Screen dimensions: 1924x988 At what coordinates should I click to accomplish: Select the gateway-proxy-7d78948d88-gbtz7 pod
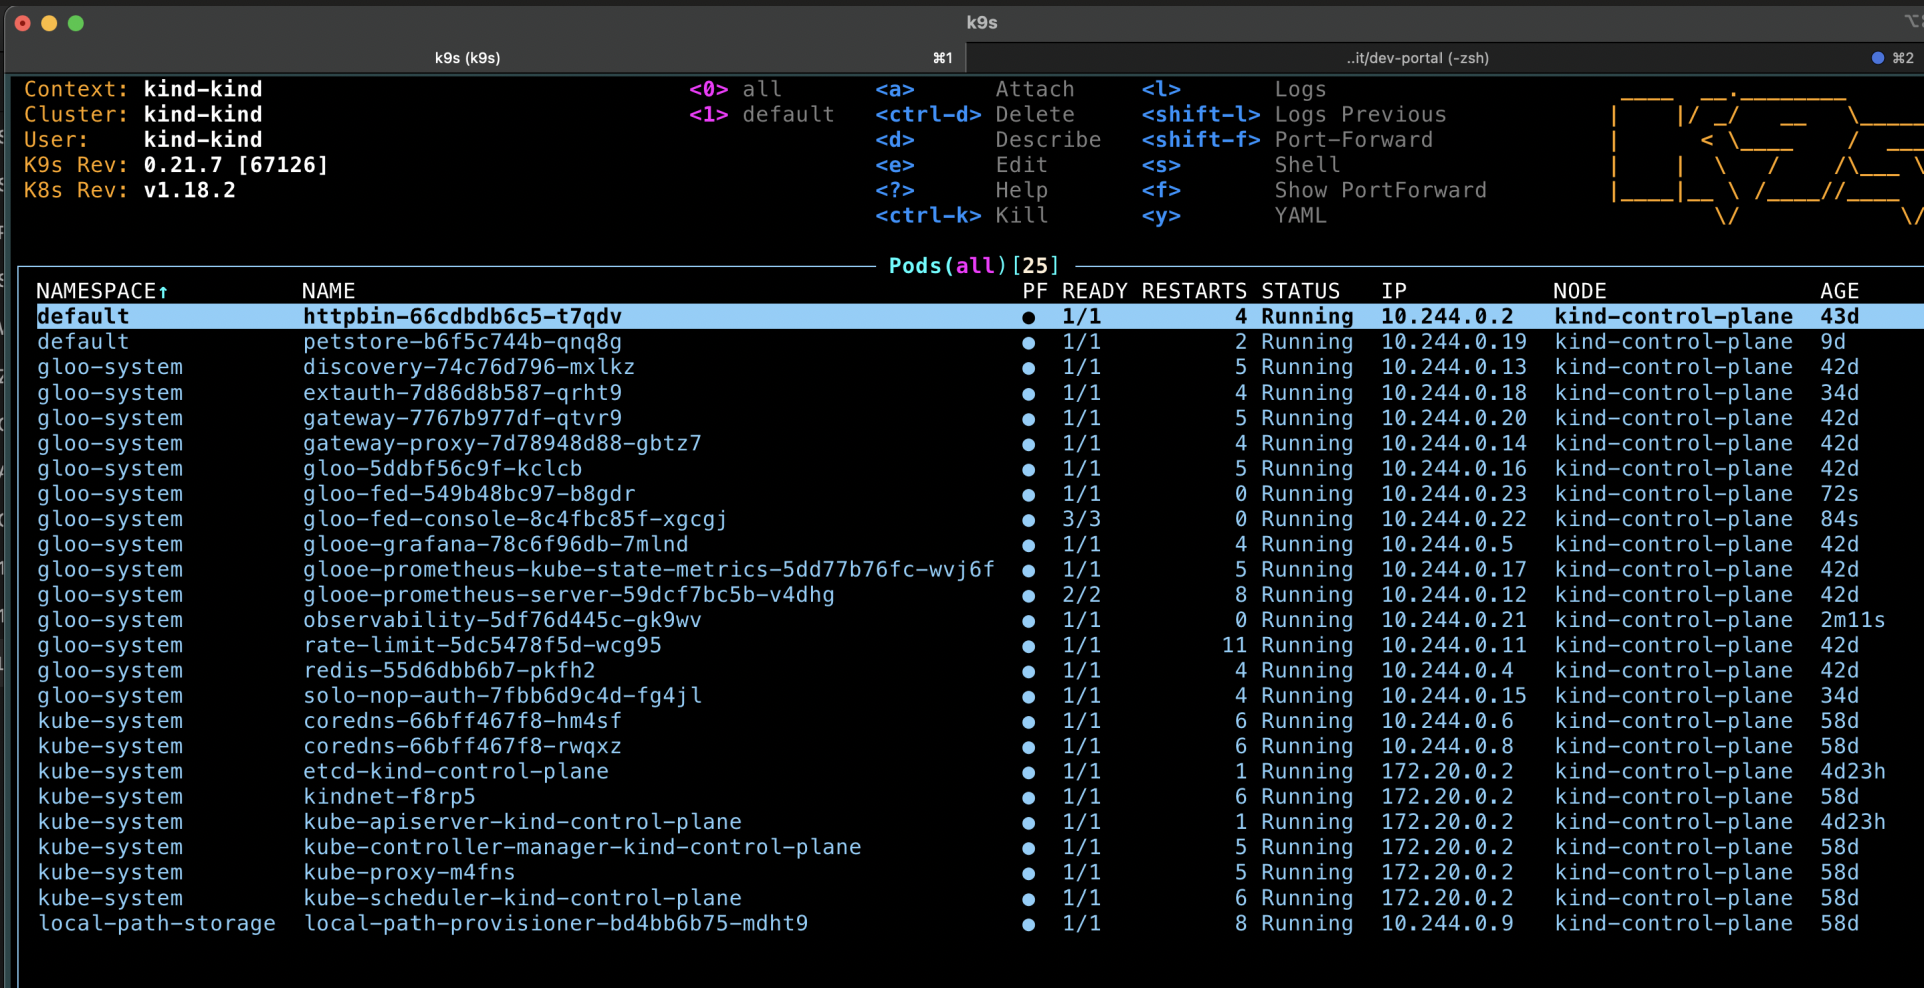(x=502, y=443)
